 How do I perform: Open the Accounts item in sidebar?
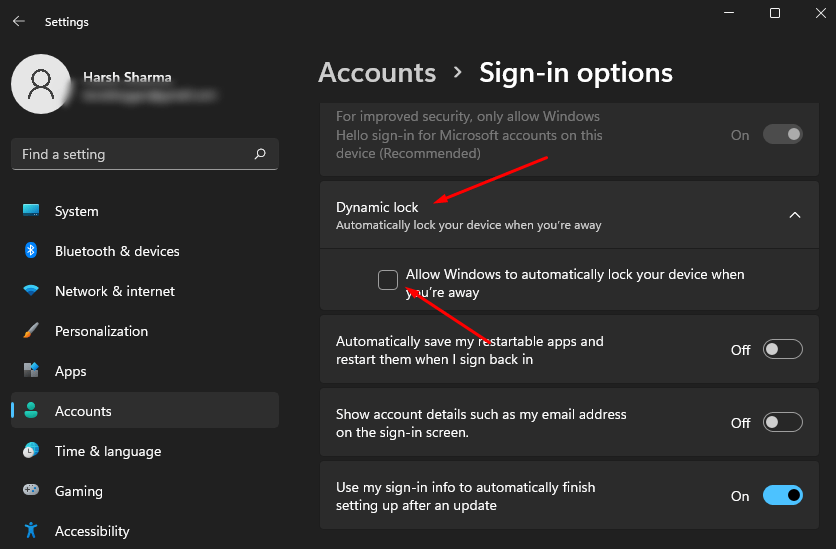(x=83, y=411)
